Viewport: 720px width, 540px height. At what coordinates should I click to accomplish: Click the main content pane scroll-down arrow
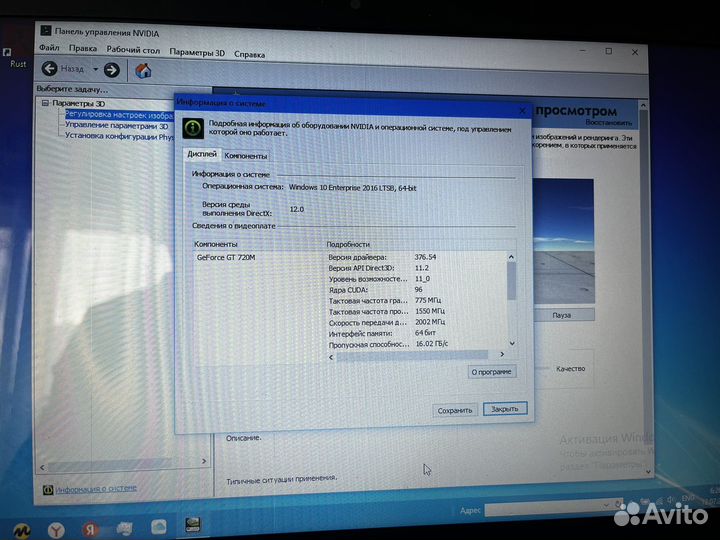click(648, 472)
